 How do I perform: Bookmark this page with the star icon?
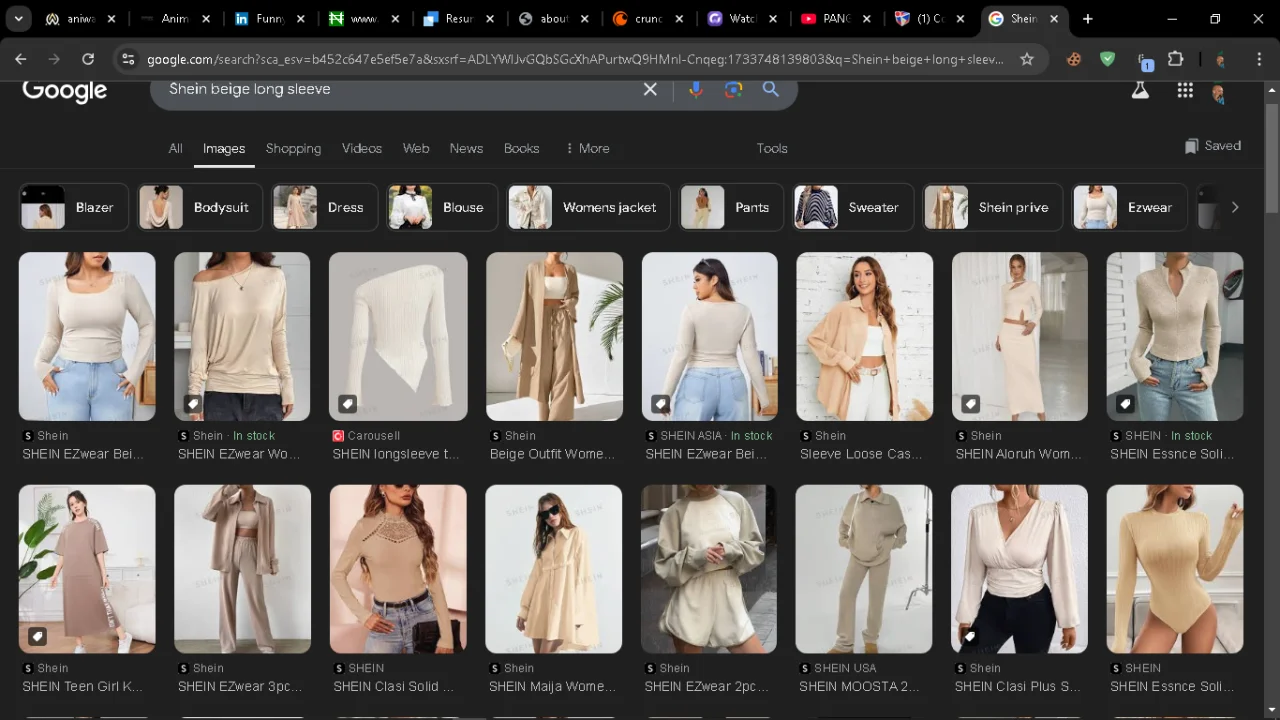click(1027, 59)
